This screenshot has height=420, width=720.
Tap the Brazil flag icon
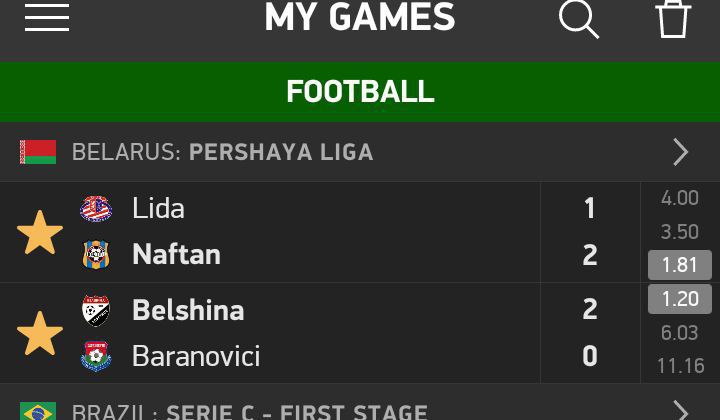[x=38, y=411]
